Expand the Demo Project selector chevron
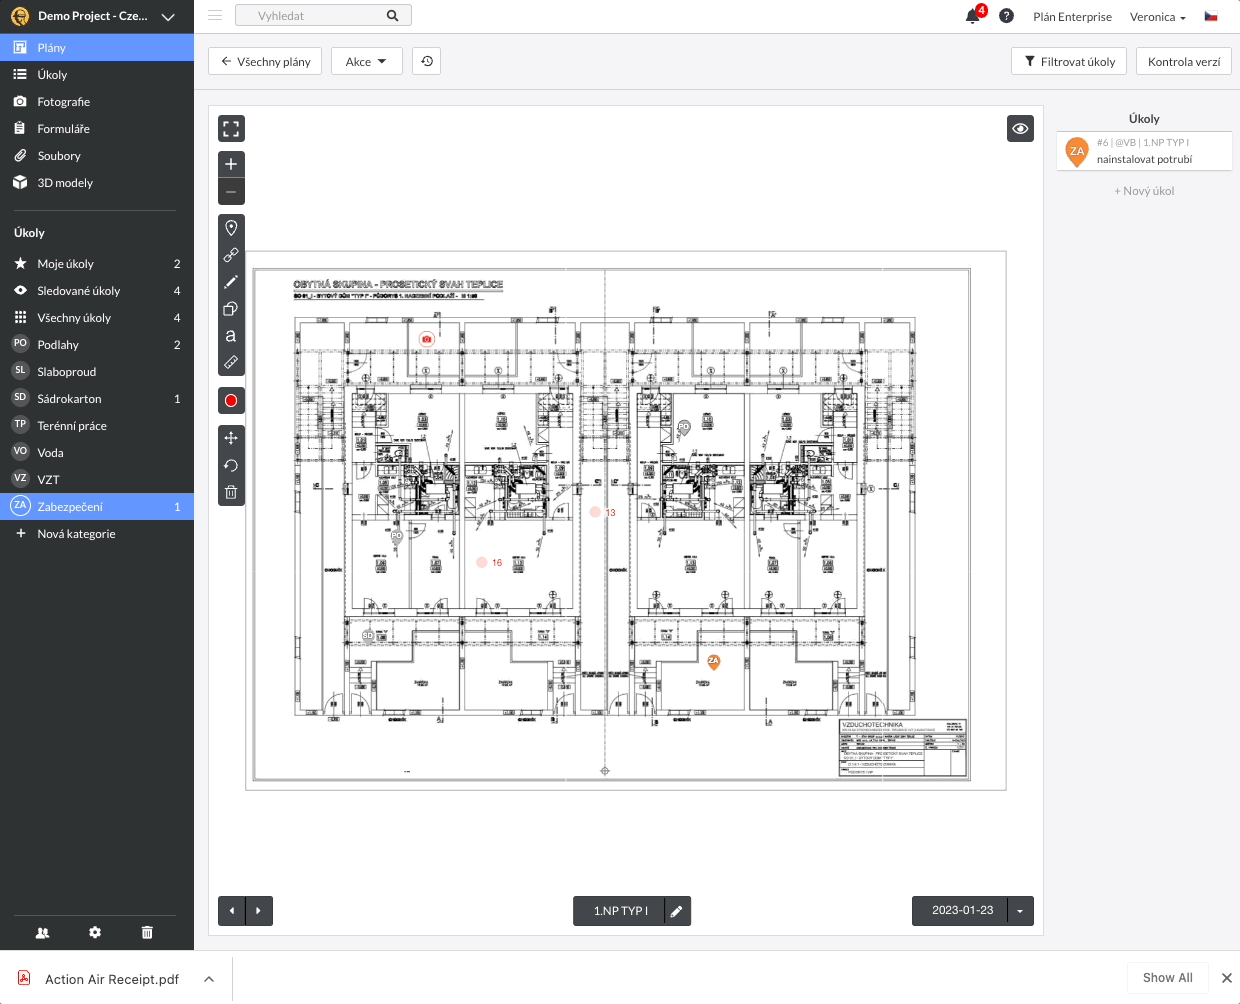This screenshot has height=1004, width=1240. (168, 17)
